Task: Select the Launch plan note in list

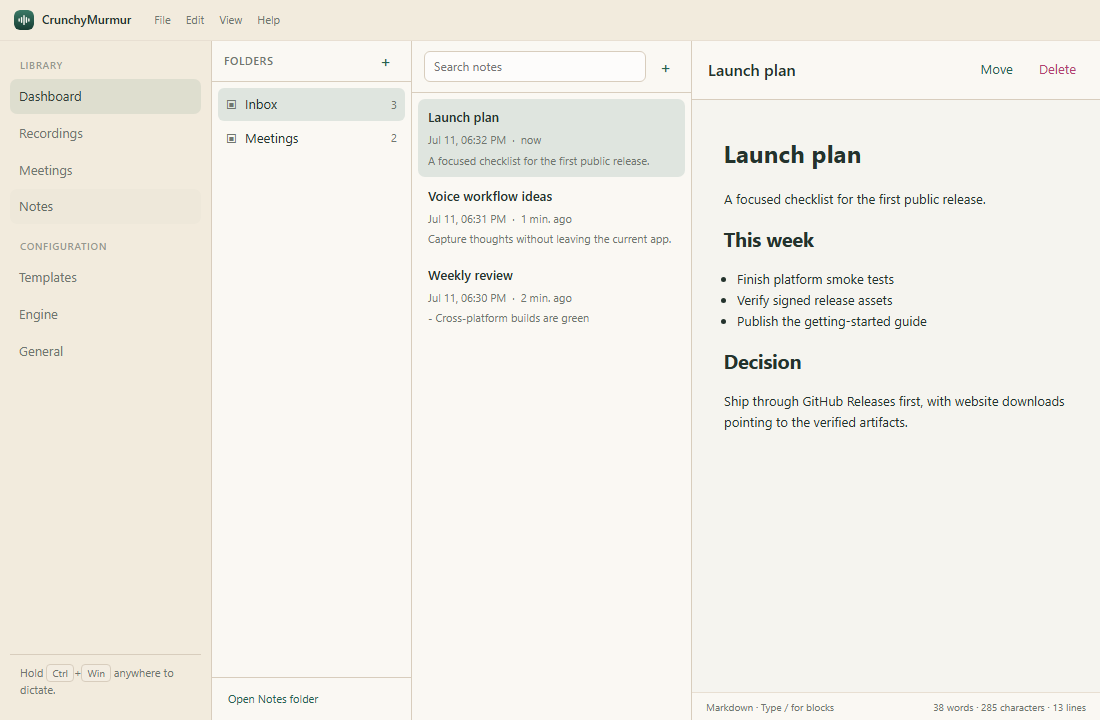Action: [x=551, y=138]
